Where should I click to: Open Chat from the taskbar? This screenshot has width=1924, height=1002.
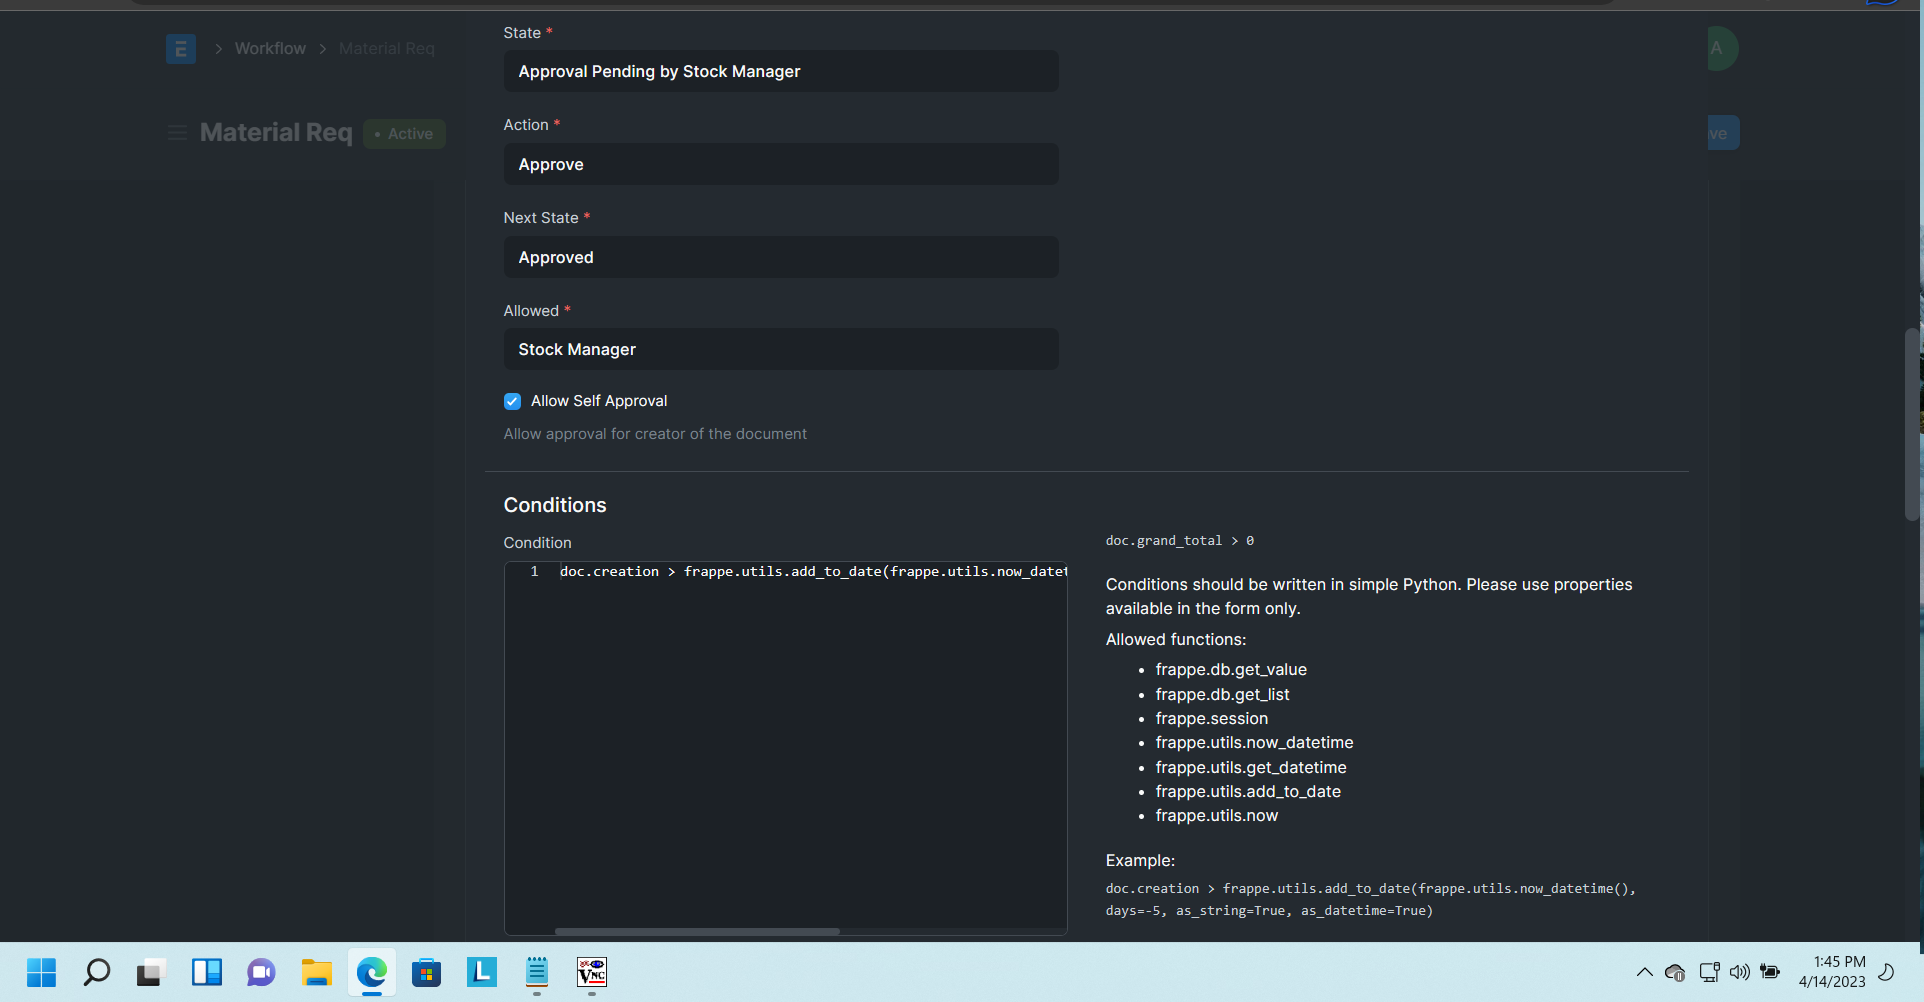tap(261, 971)
